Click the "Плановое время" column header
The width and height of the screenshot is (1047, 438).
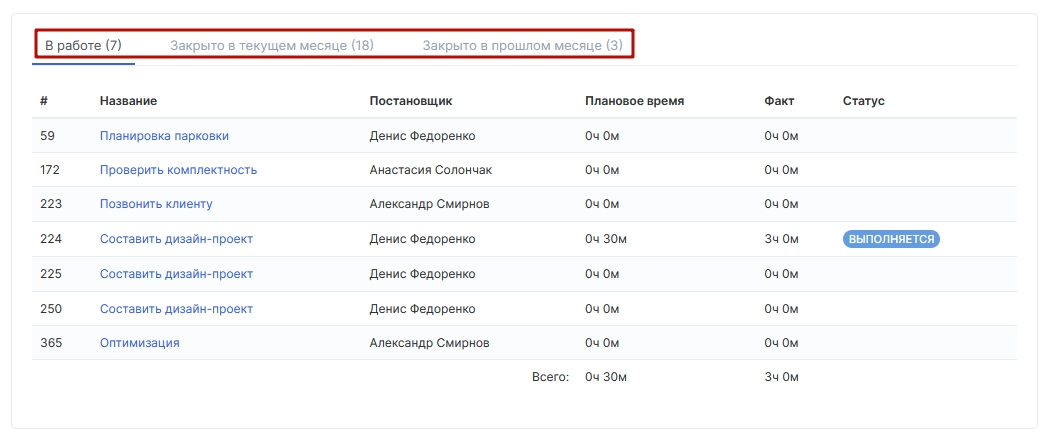pyautogui.click(x=634, y=101)
